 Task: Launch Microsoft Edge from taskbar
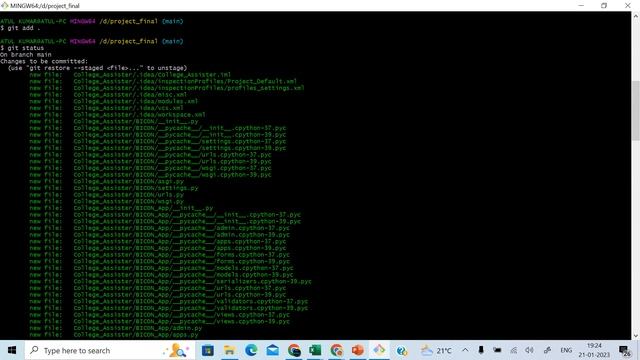251,350
